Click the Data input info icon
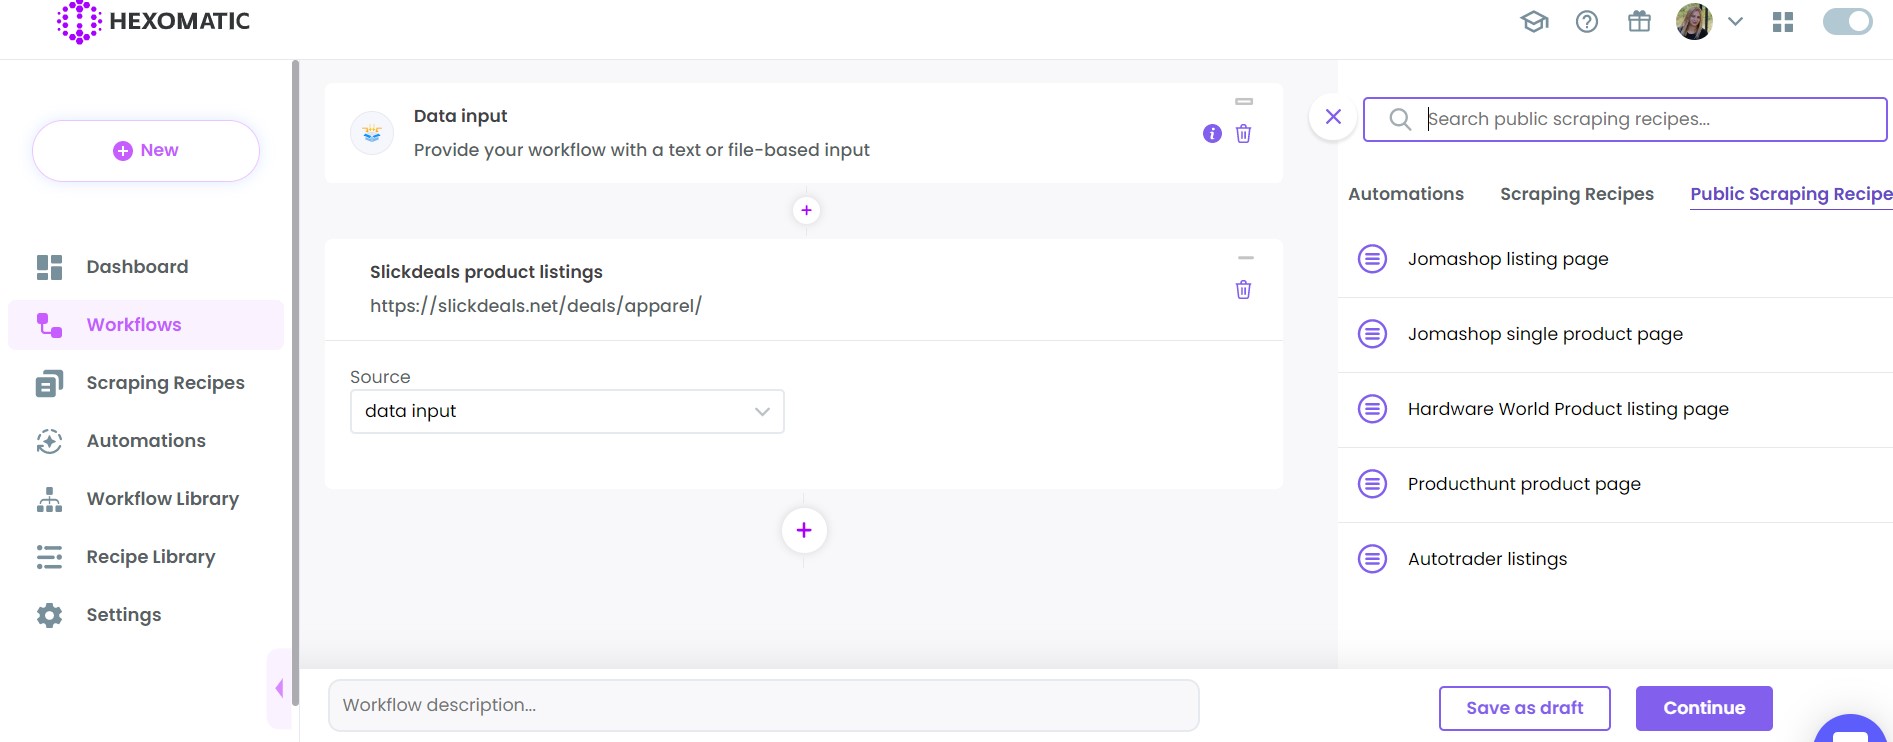The width and height of the screenshot is (1893, 742). pos(1212,134)
